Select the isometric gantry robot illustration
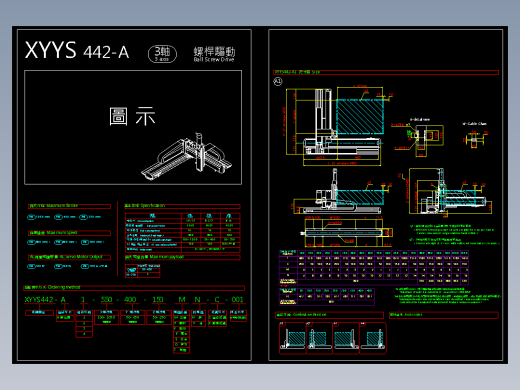The width and height of the screenshot is (520, 390). pyautogui.click(x=187, y=156)
